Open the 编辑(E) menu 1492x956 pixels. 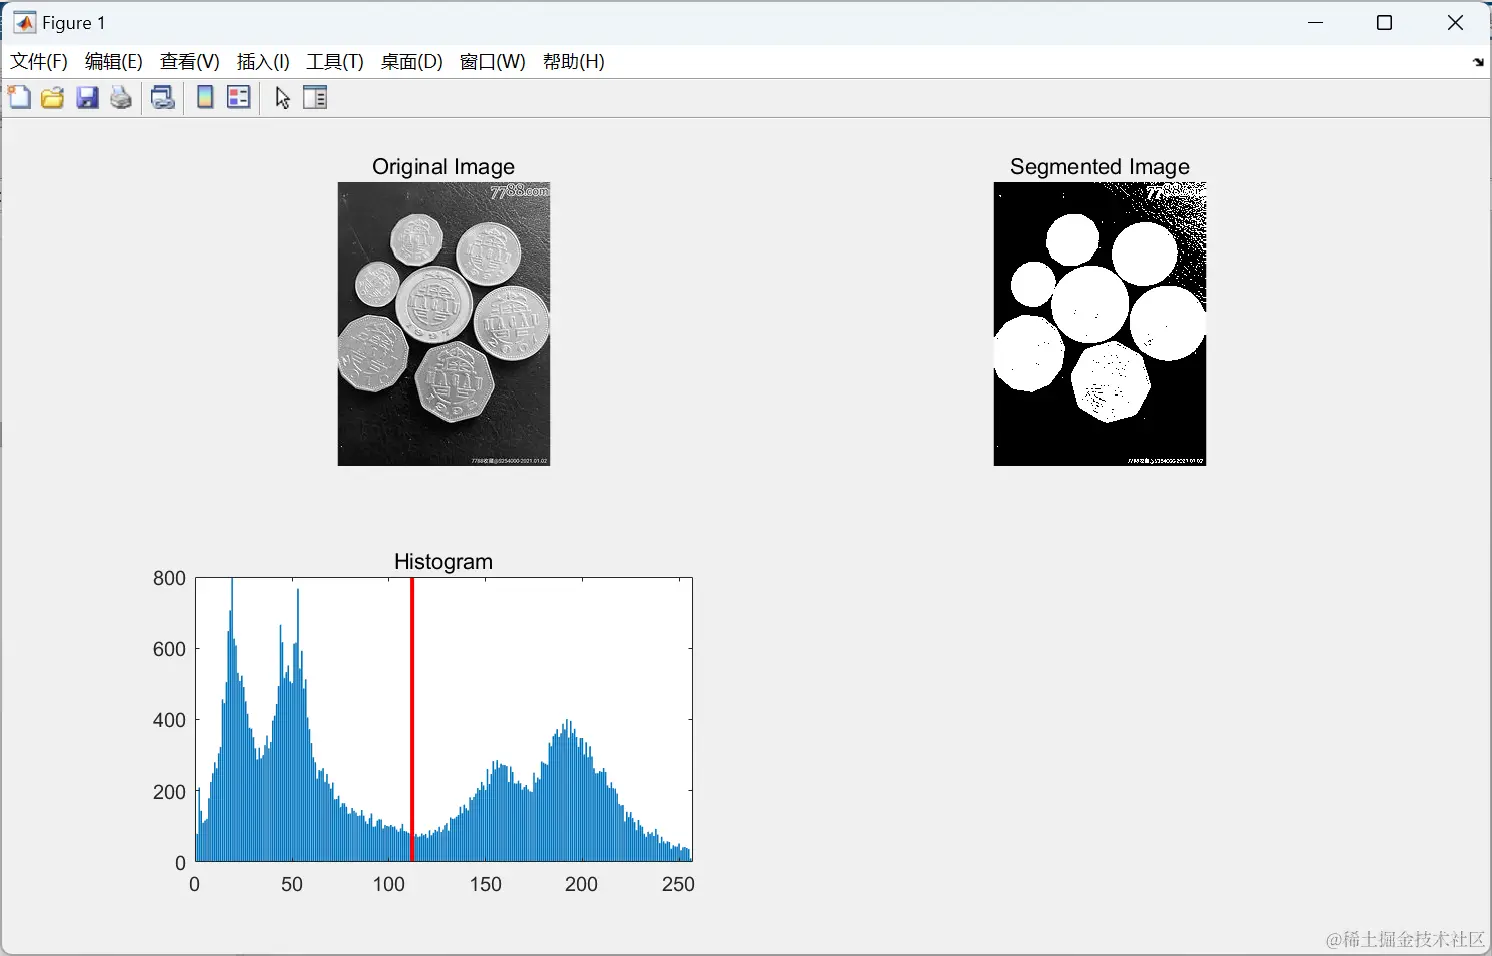tap(114, 62)
